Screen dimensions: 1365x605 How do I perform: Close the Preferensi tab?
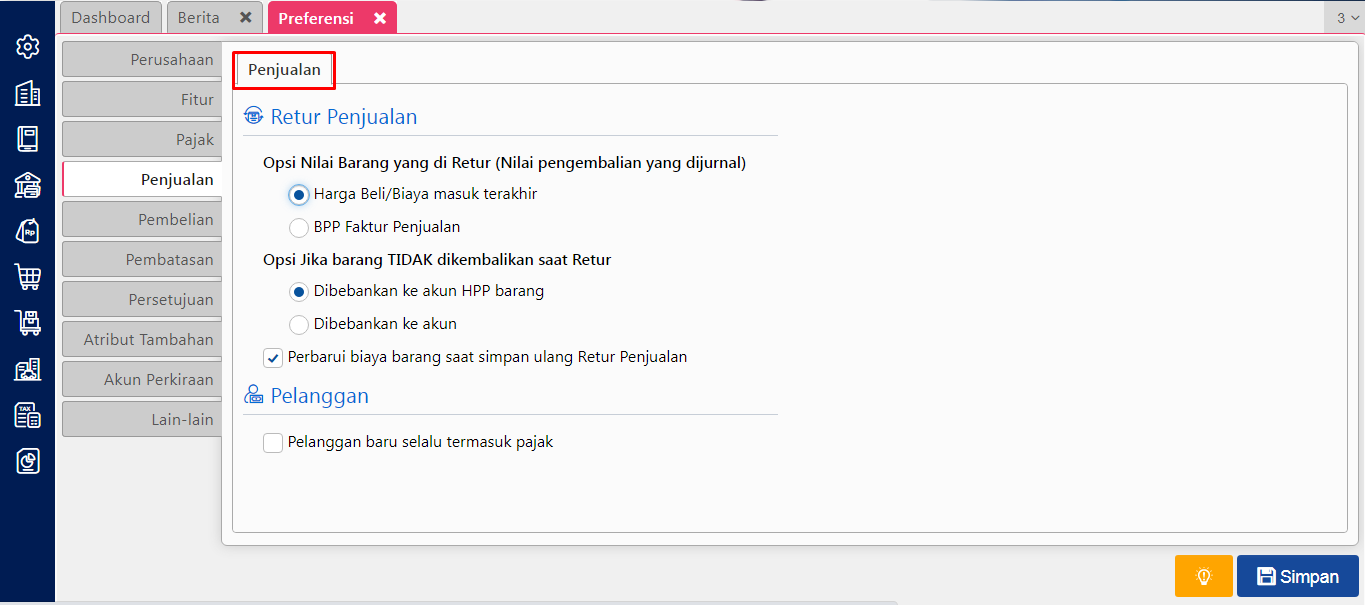[x=380, y=18]
